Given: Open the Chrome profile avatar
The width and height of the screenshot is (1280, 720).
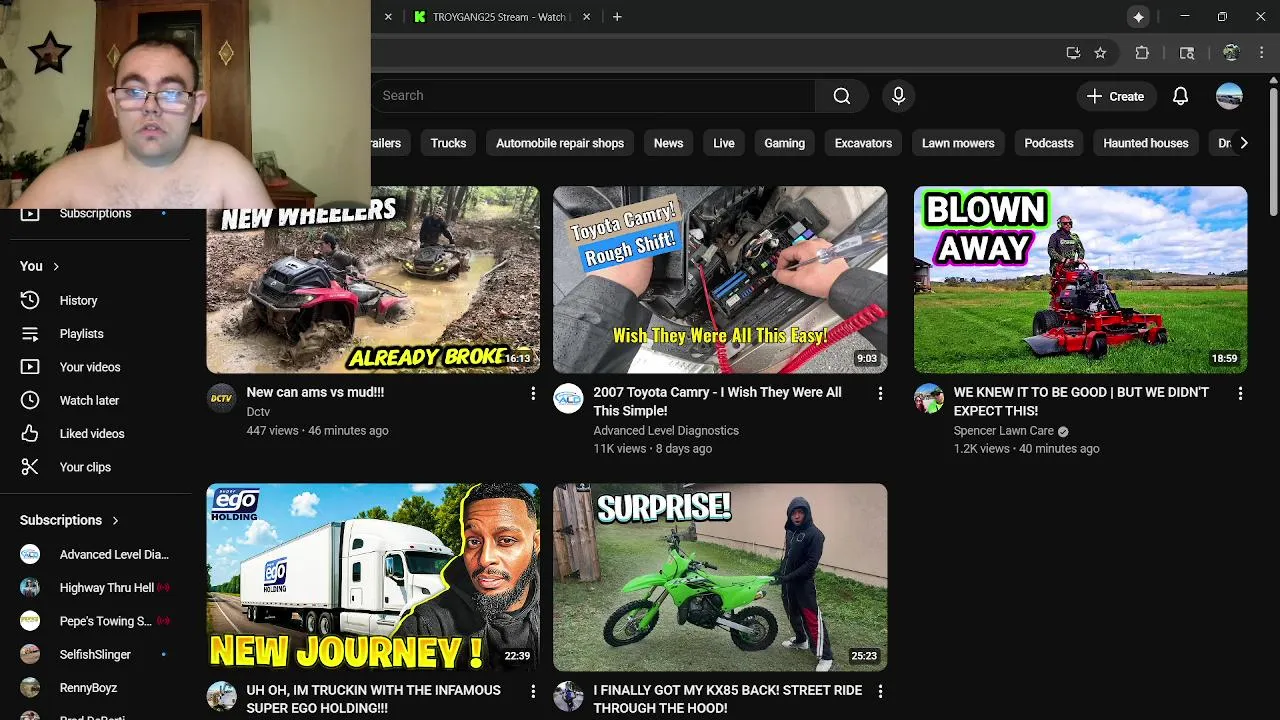Looking at the screenshot, I should pos(1231,53).
